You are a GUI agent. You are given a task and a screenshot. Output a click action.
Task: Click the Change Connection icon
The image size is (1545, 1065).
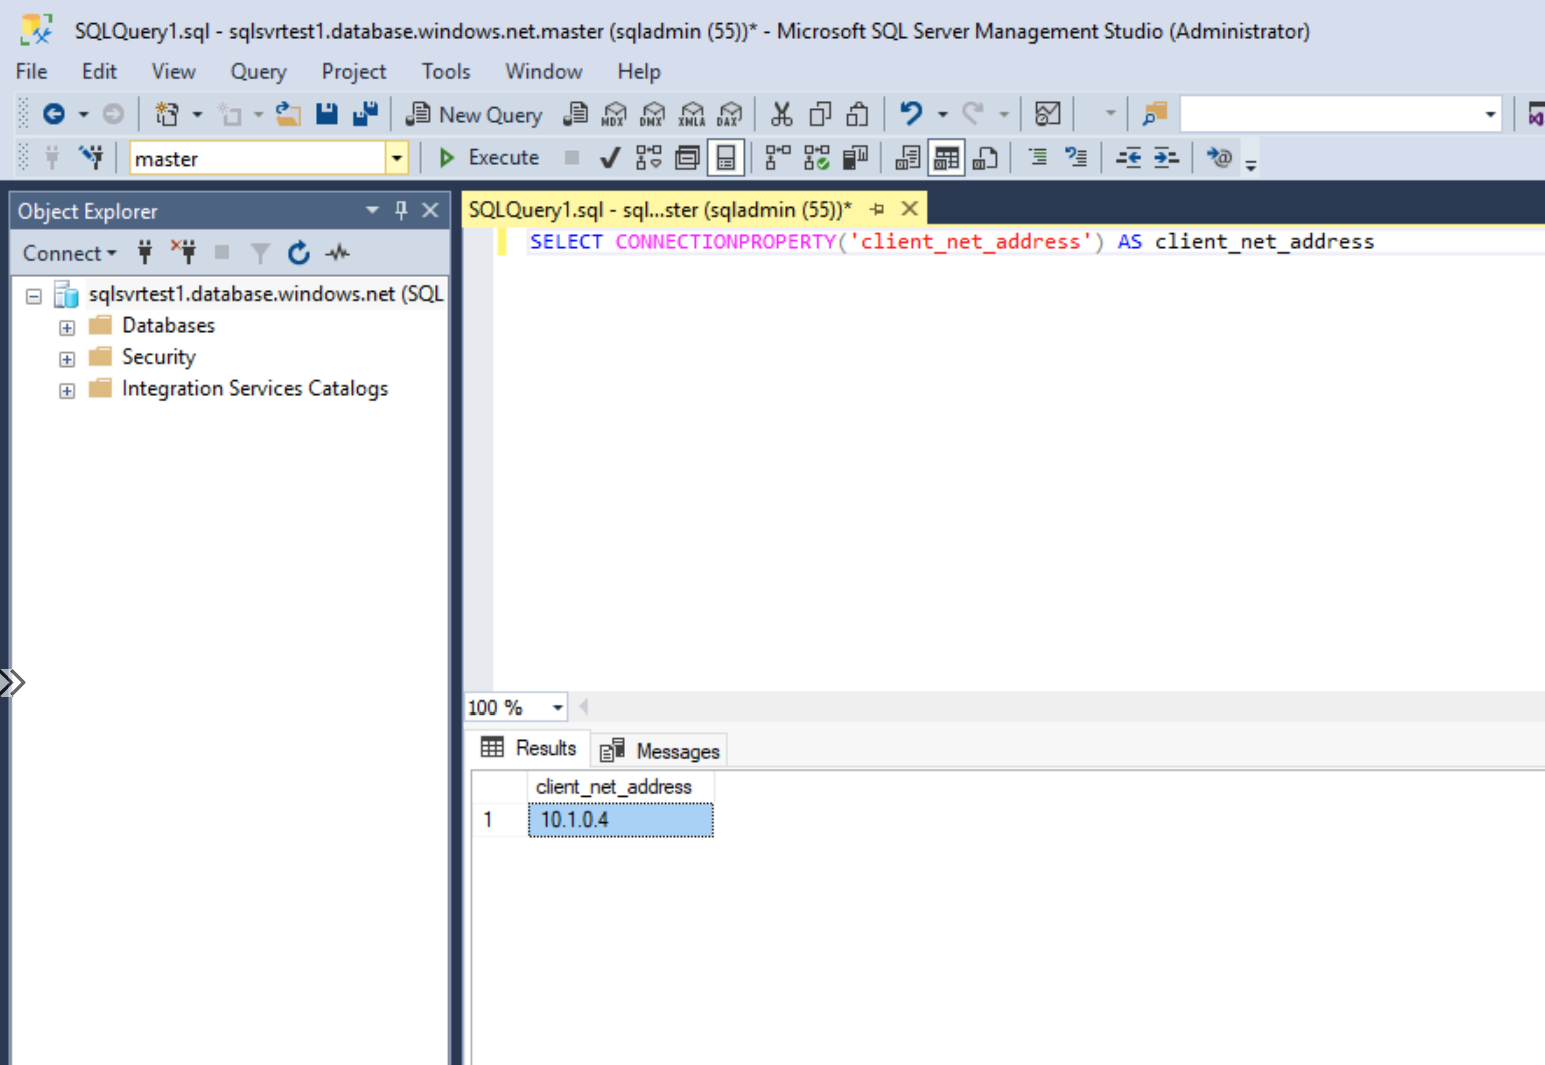pyautogui.click(x=92, y=157)
